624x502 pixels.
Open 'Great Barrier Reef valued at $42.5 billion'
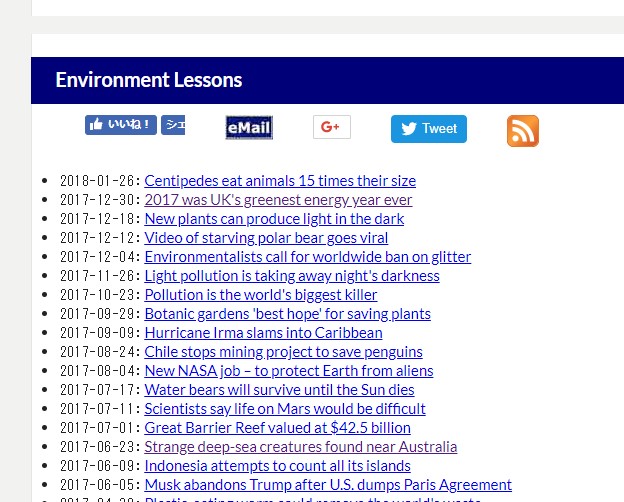click(277, 428)
